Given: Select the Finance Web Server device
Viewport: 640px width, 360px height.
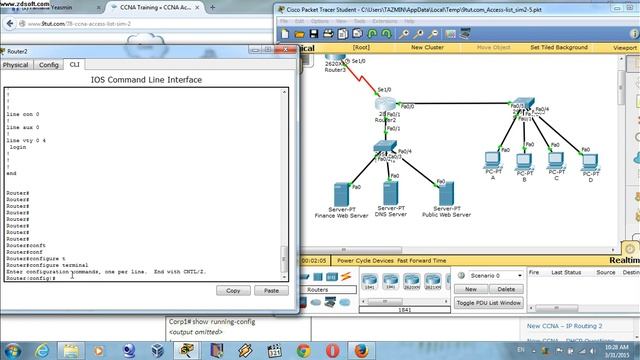Looking at the screenshot, I should point(341,195).
